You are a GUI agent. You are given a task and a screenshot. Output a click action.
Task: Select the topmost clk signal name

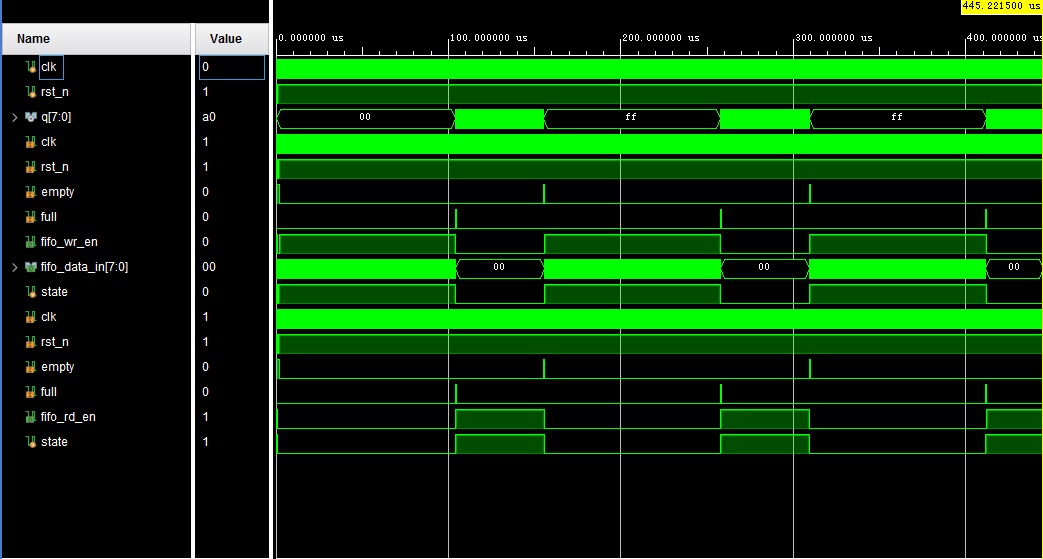49,67
